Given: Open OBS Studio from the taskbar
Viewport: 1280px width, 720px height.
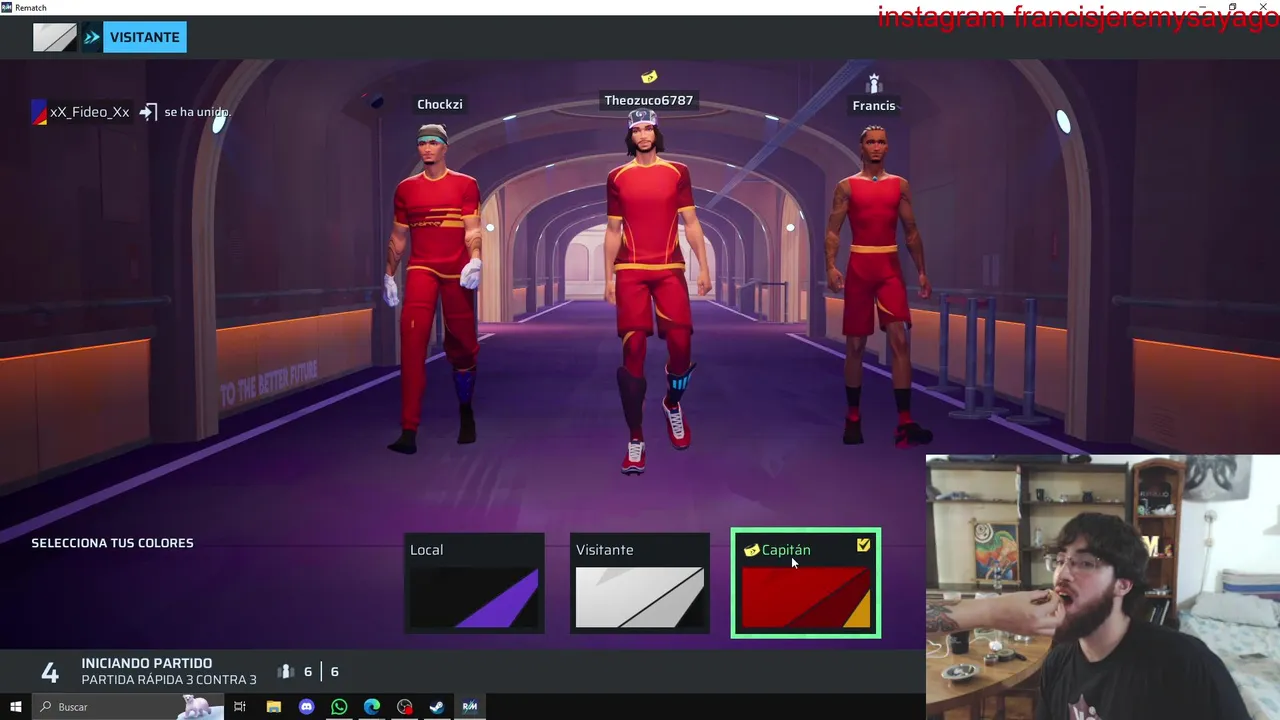Looking at the screenshot, I should click(404, 707).
